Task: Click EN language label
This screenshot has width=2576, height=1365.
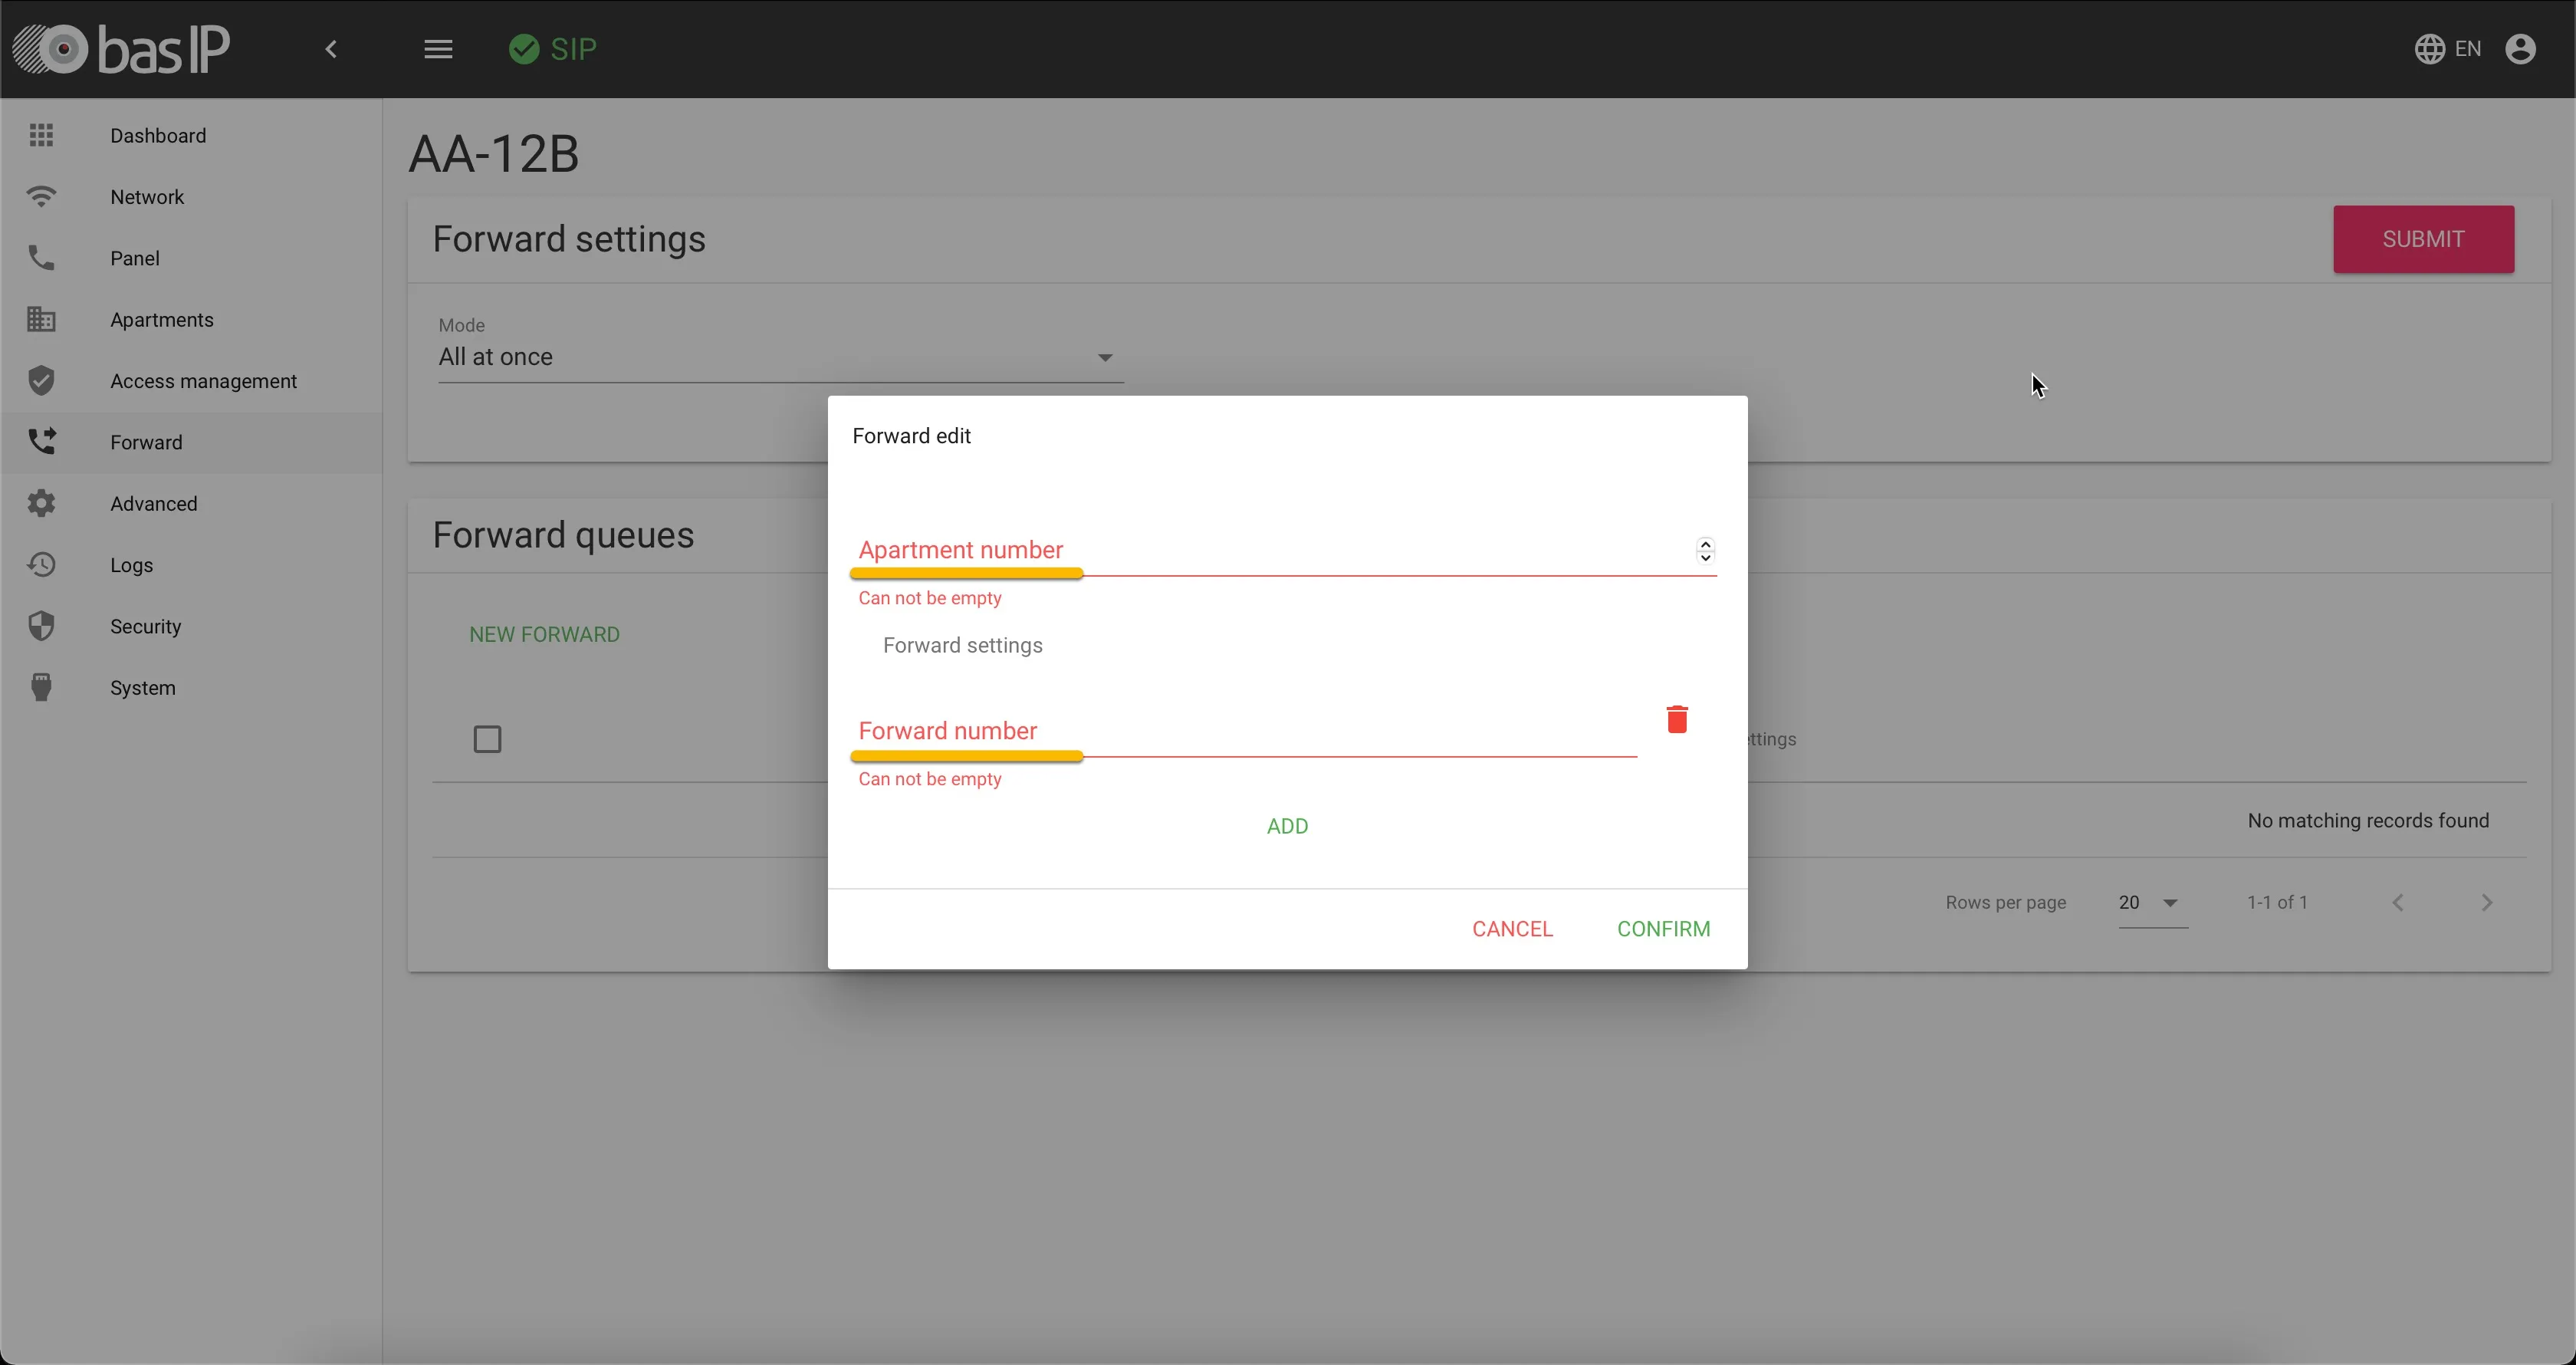Action: [x=2467, y=49]
